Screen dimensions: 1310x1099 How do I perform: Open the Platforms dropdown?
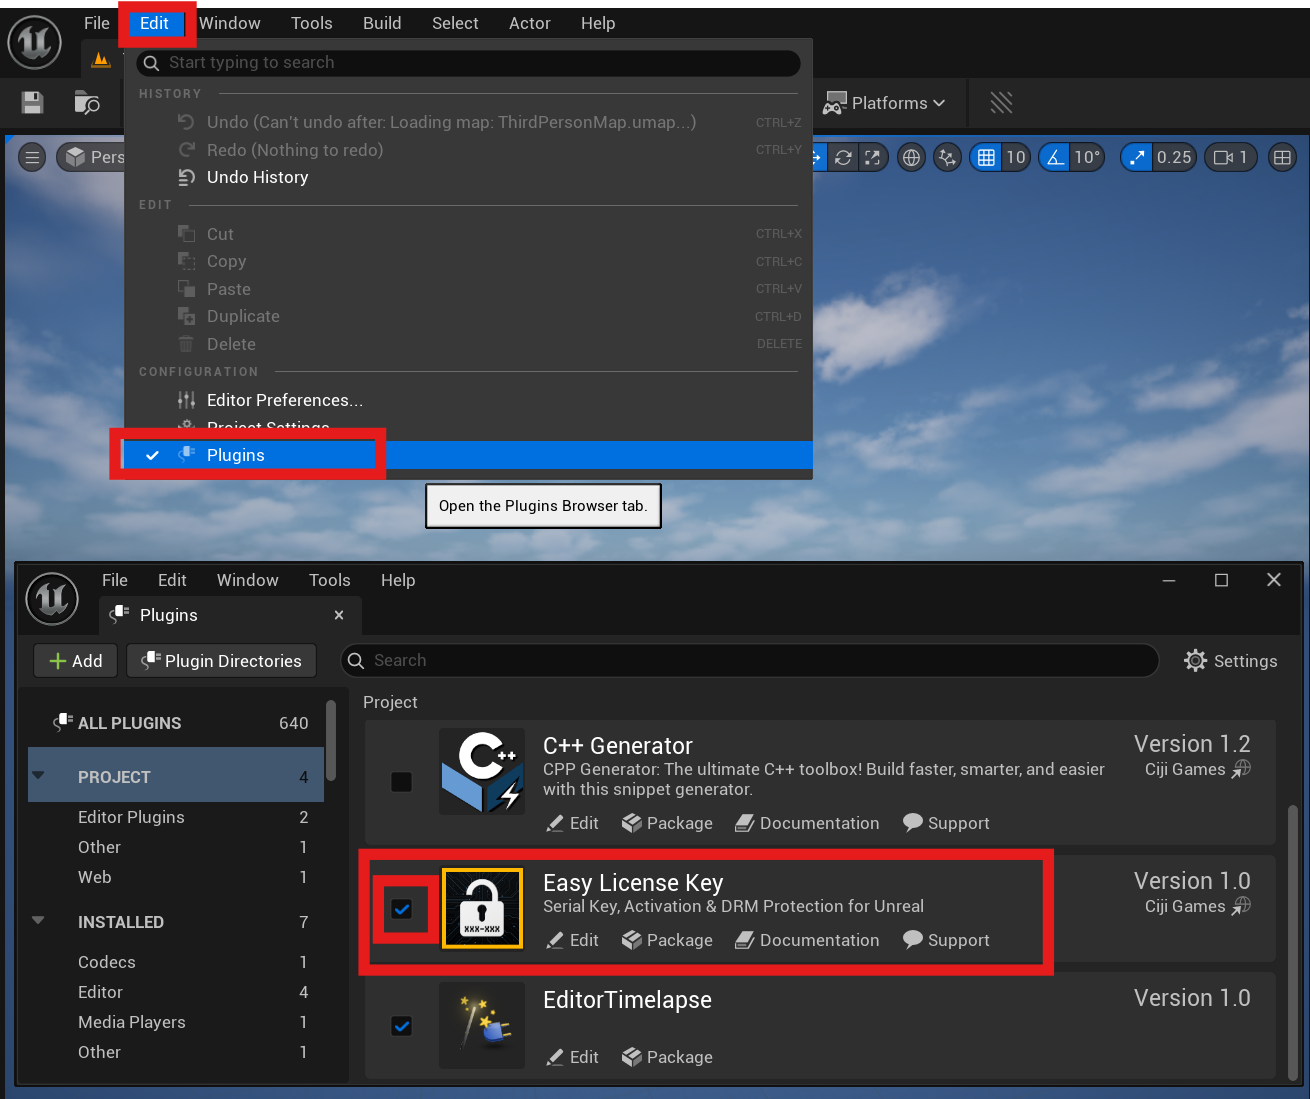(x=884, y=103)
